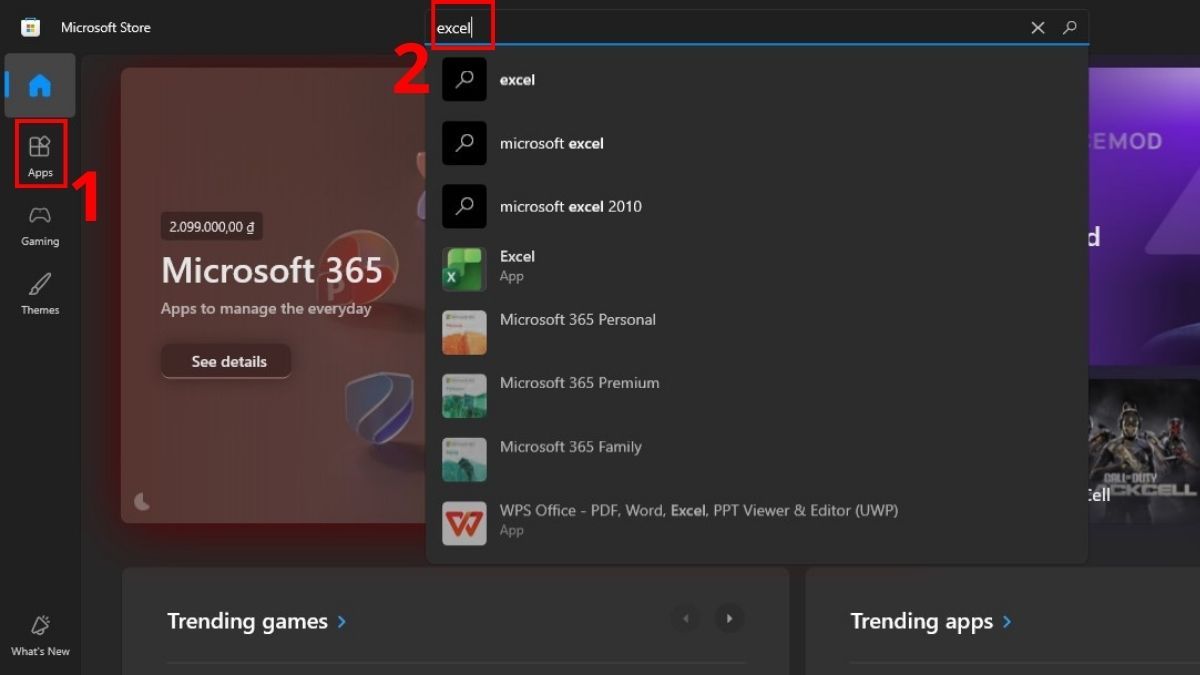Screen dimensions: 1200x675
Task: Clear the search using the X icon
Action: (x=1037, y=27)
